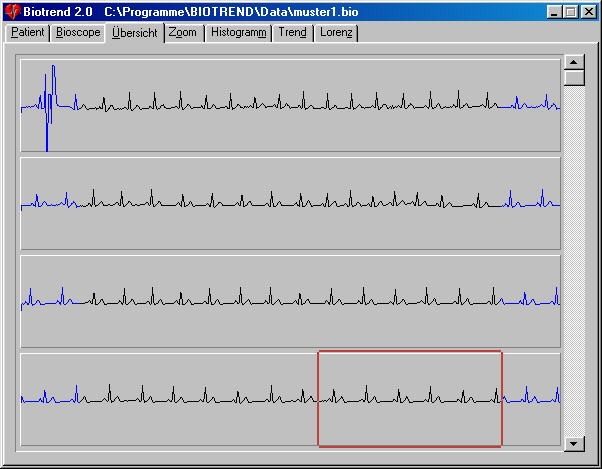602x469 pixels.
Task: Select the third ECG overview strip
Action: [290, 301]
